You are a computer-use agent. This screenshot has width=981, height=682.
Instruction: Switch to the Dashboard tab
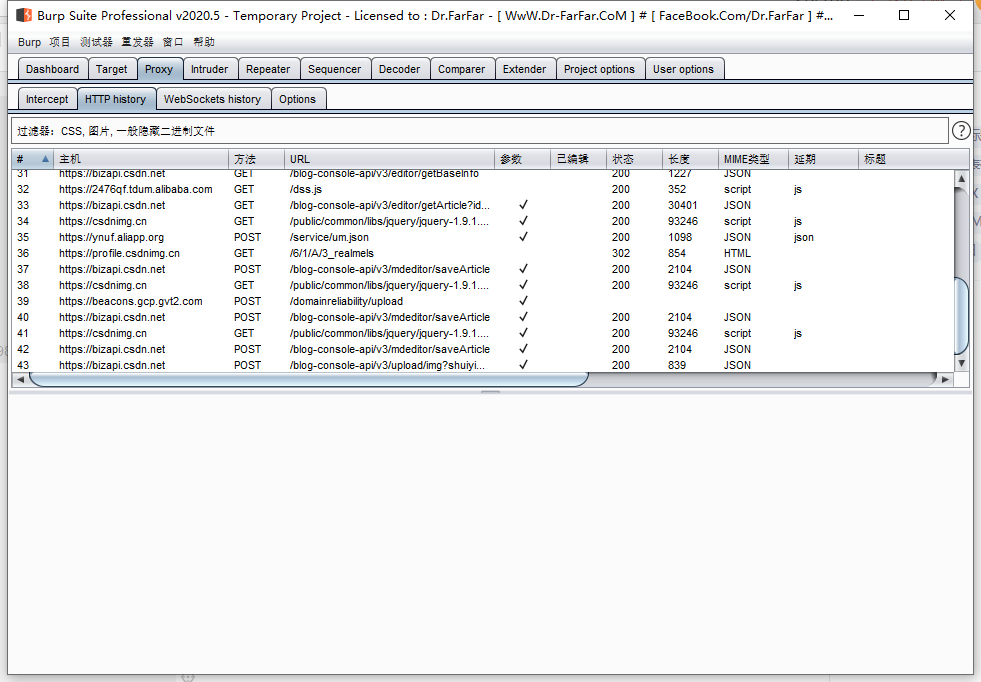click(53, 69)
